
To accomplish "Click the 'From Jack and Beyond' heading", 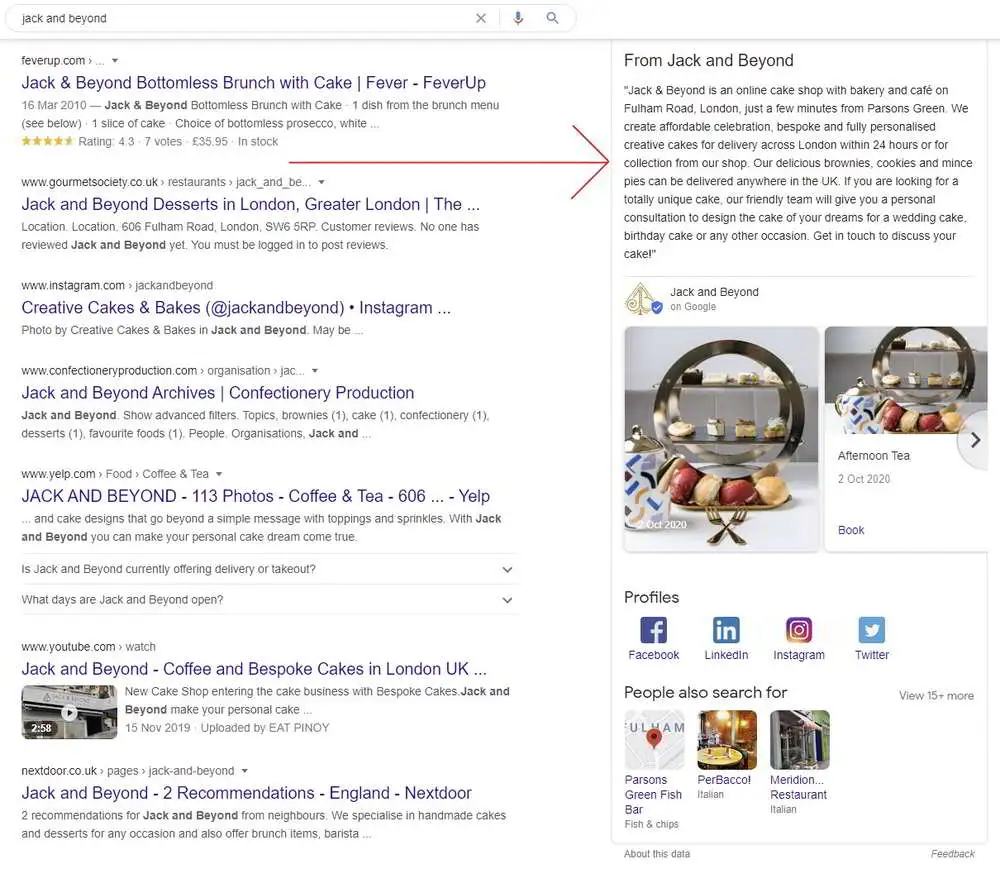I will click(x=709, y=61).
